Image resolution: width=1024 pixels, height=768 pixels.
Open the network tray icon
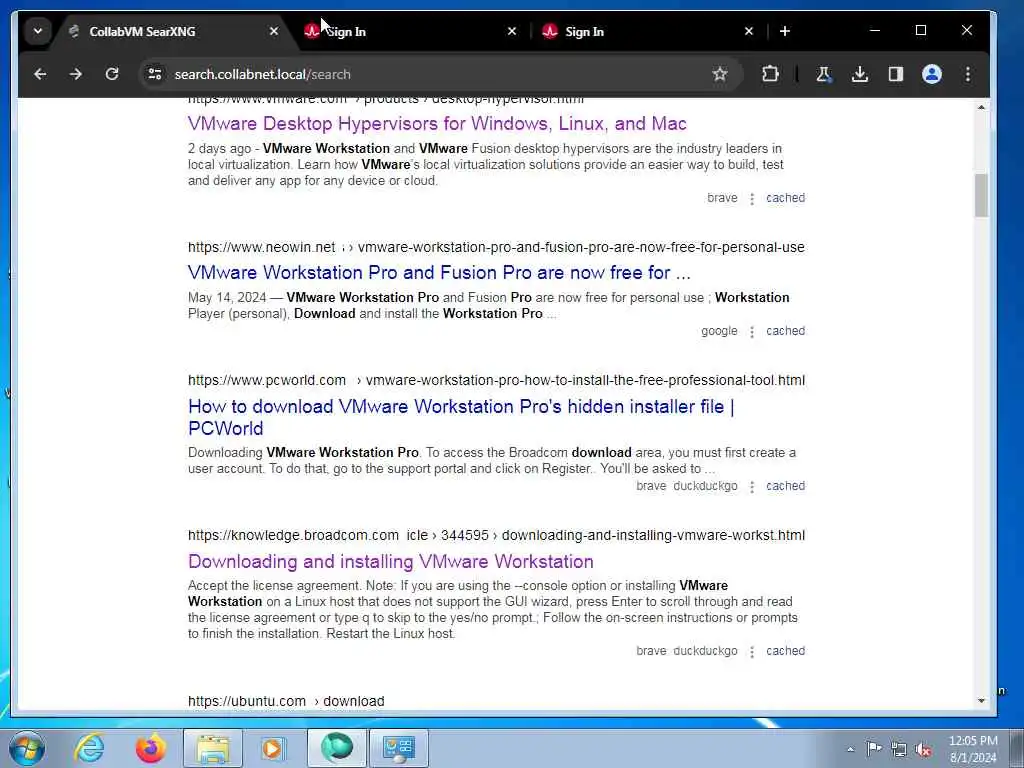(x=899, y=749)
